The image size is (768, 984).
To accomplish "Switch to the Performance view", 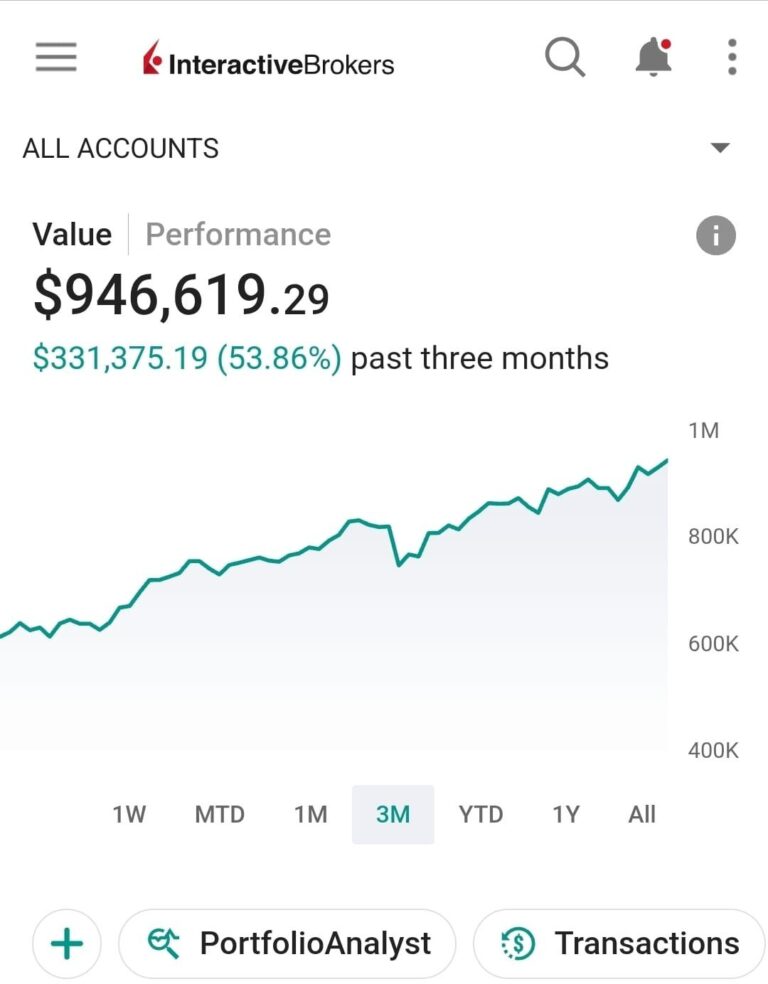I will [238, 235].
